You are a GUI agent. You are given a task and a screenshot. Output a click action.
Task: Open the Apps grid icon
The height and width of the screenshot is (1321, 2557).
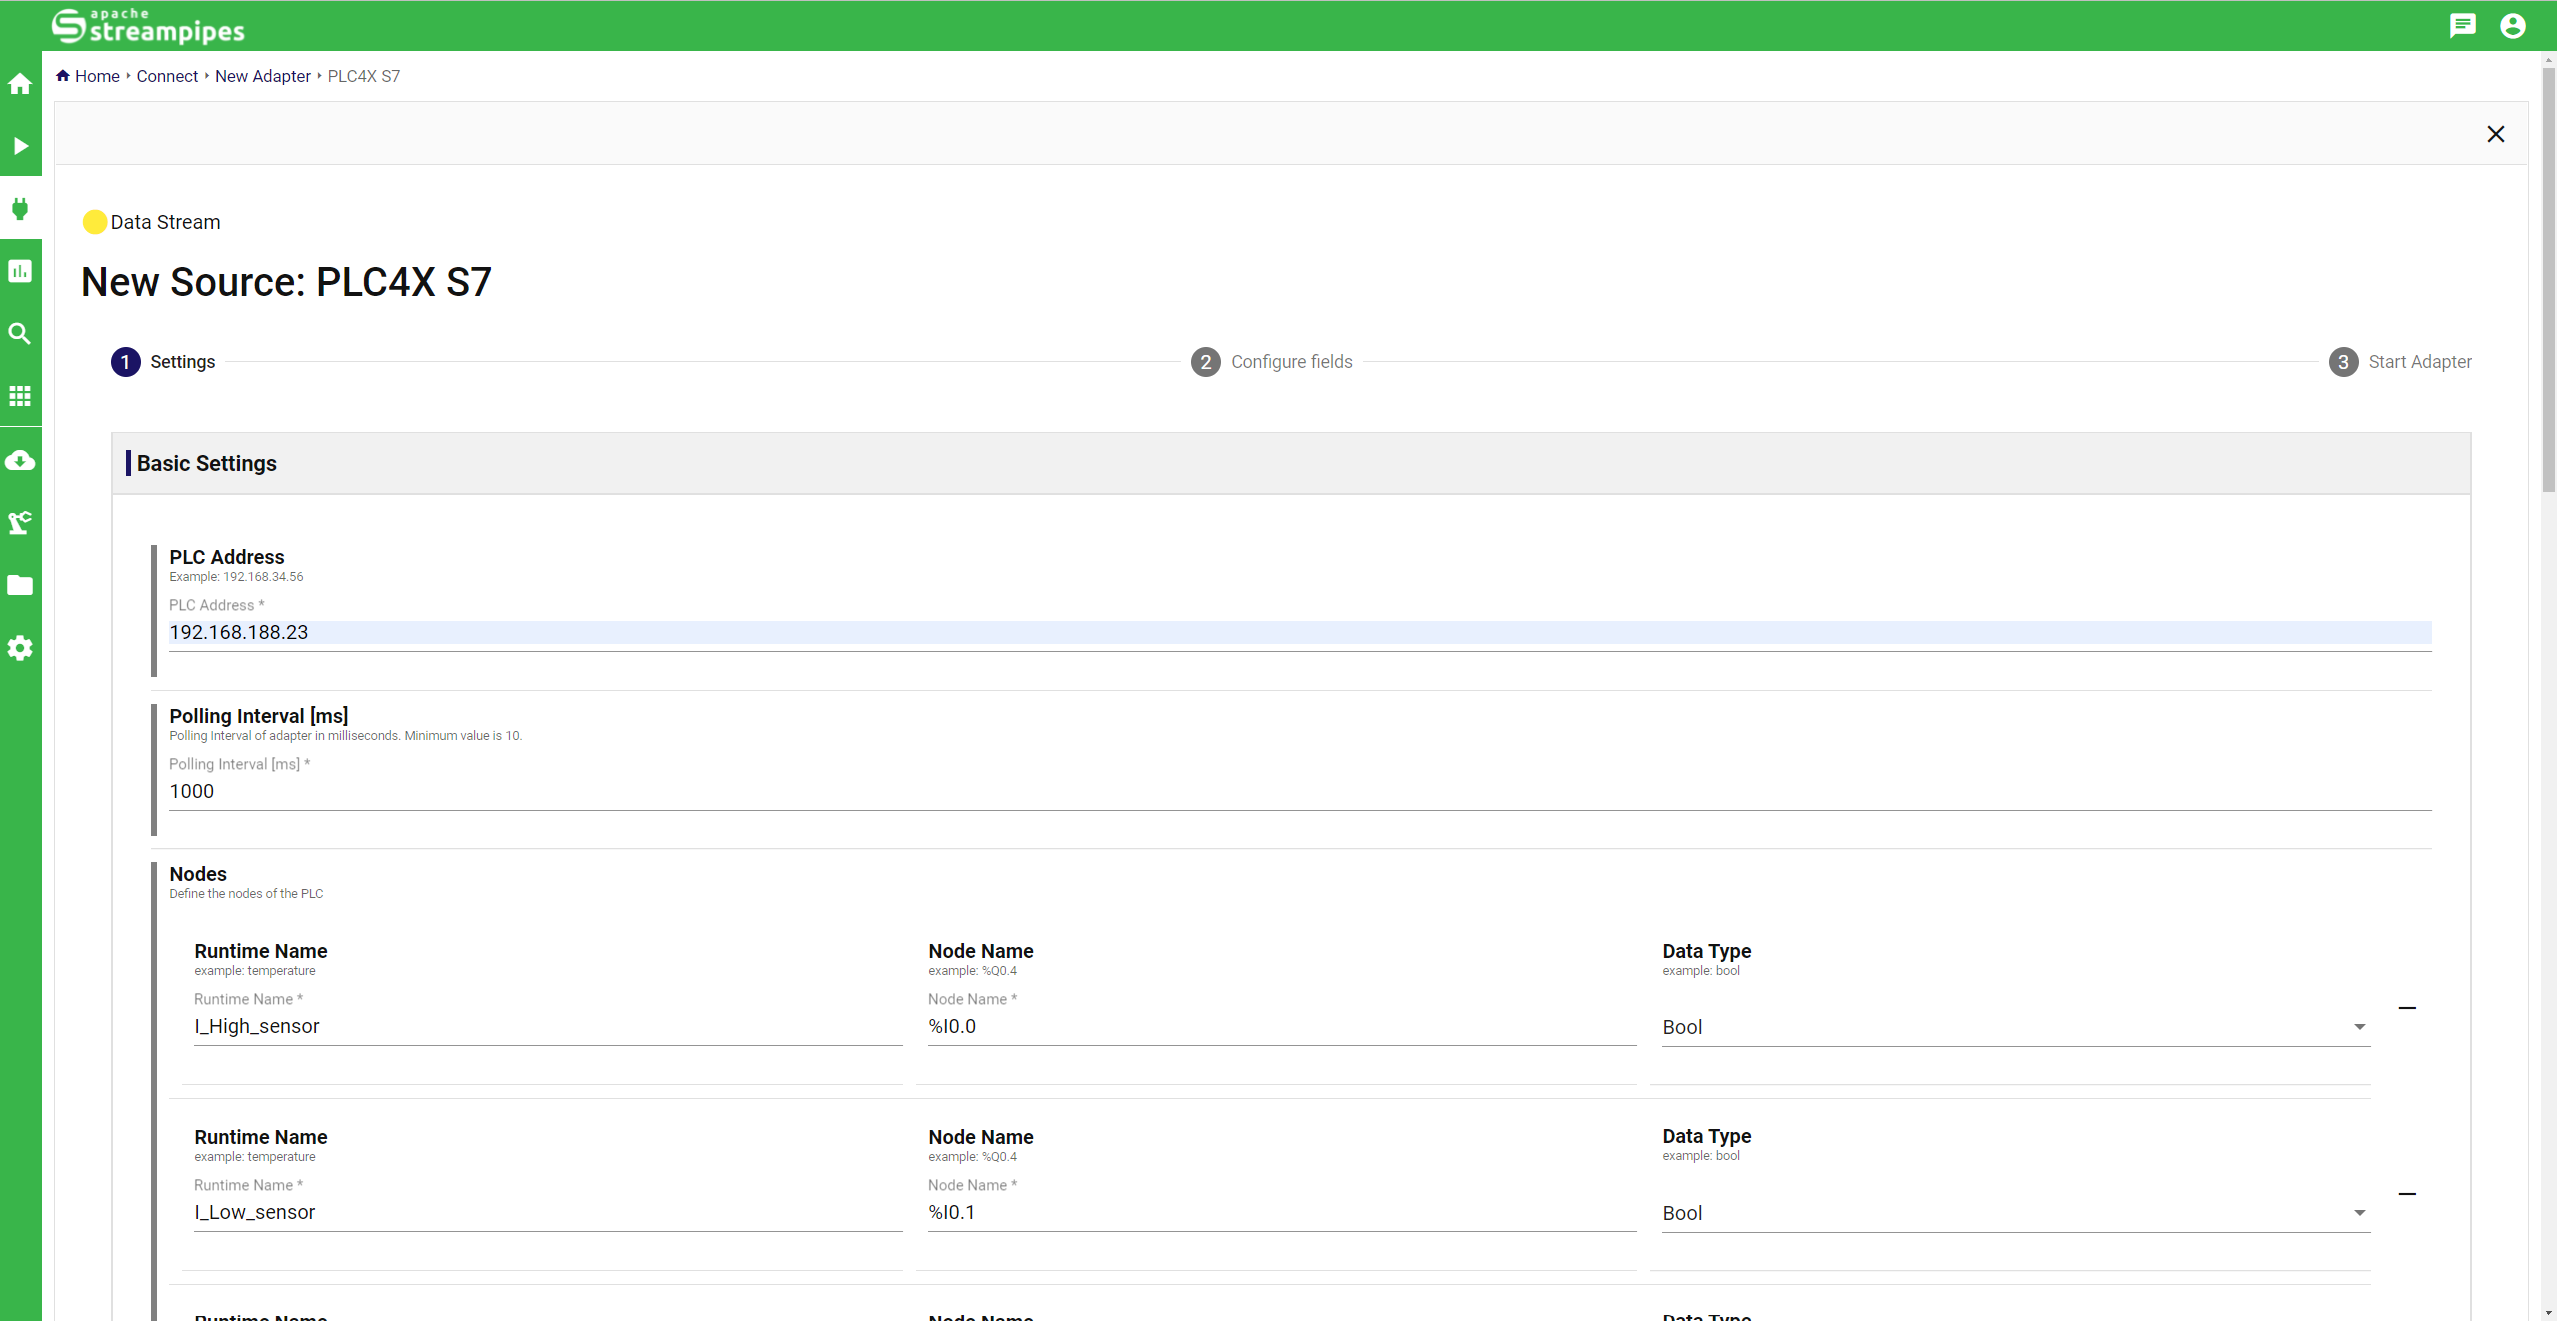[x=20, y=396]
